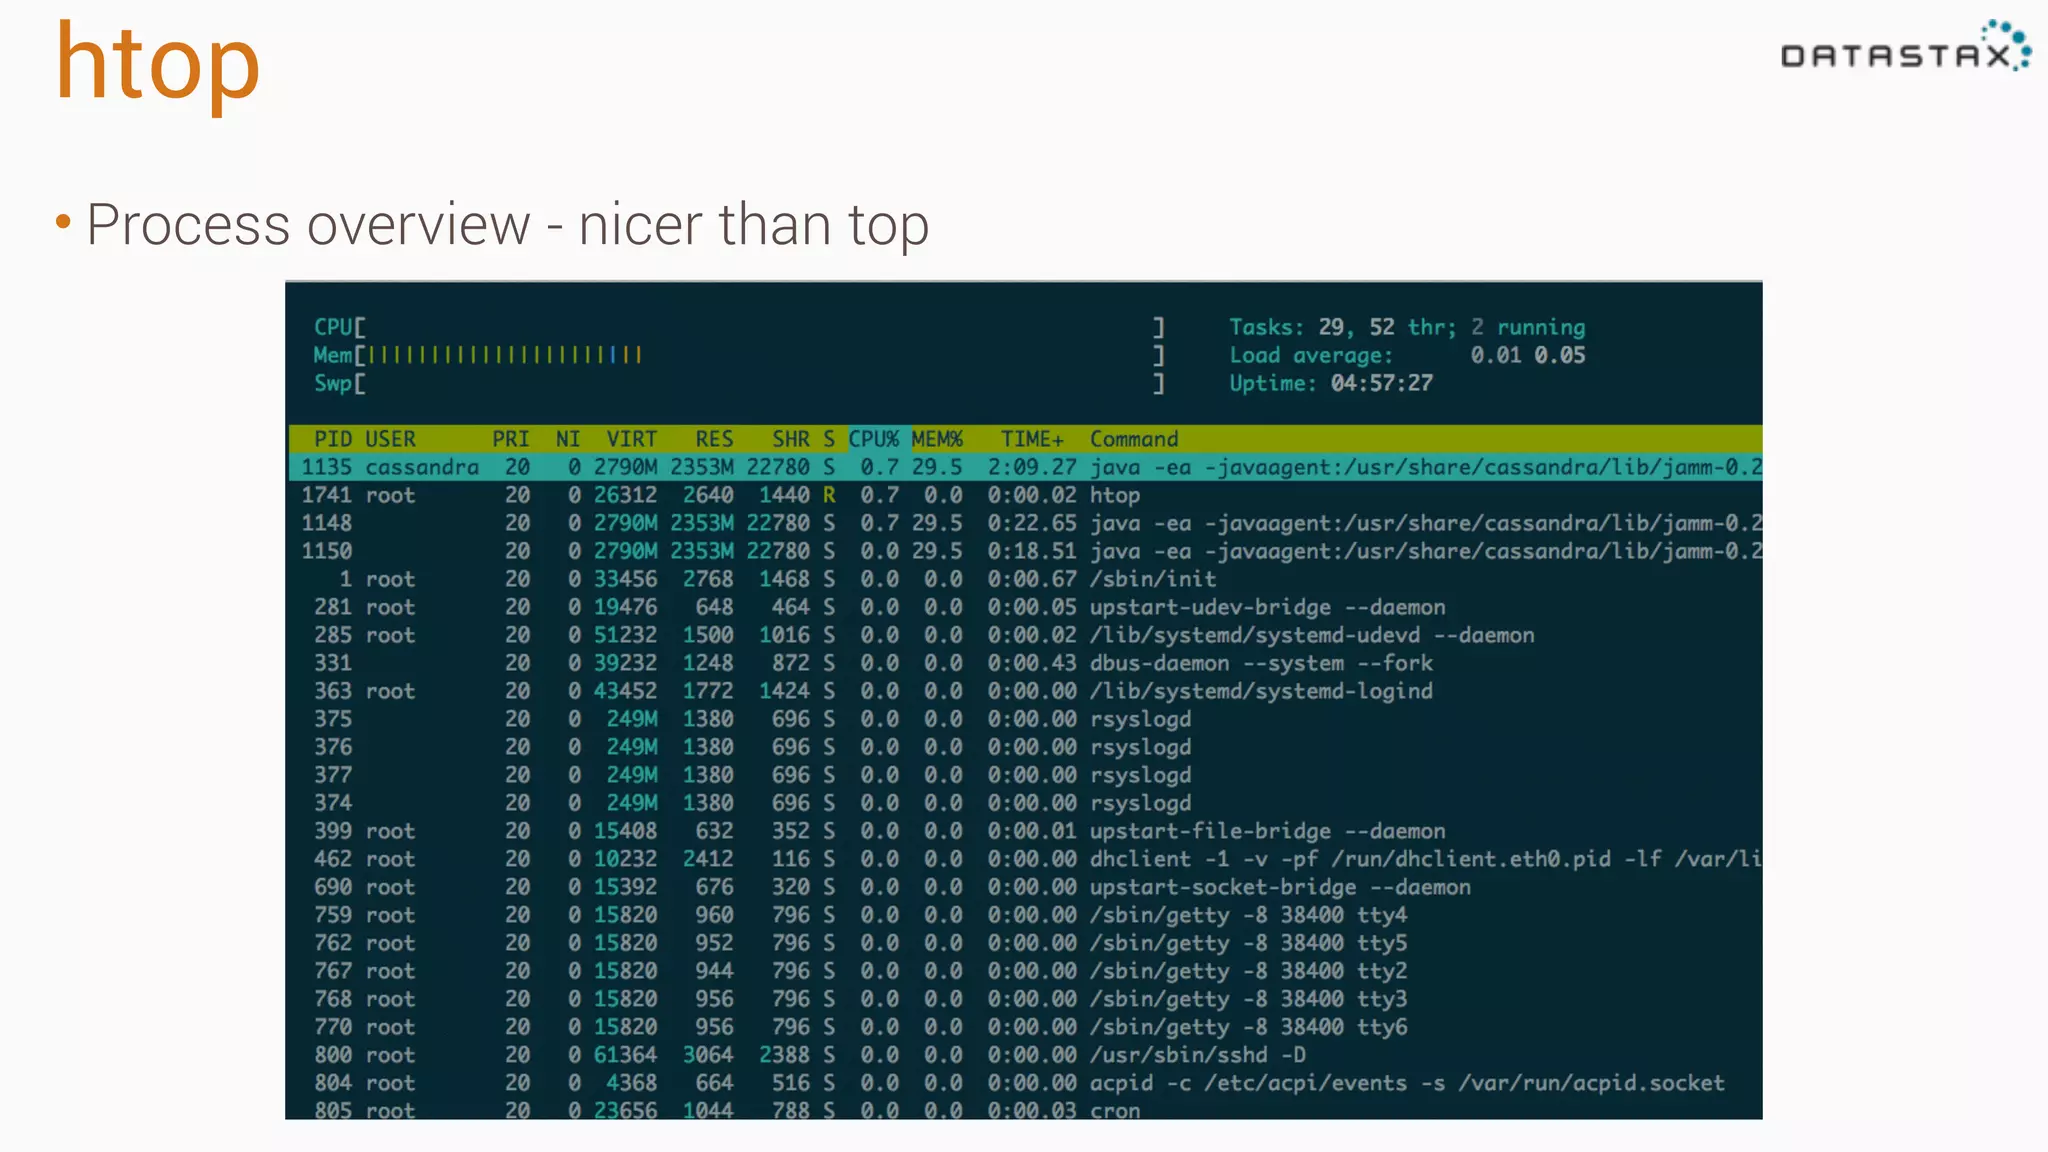
Task: Select the /usr/sbin/sshd -D process row
Action: pos(1025,1055)
